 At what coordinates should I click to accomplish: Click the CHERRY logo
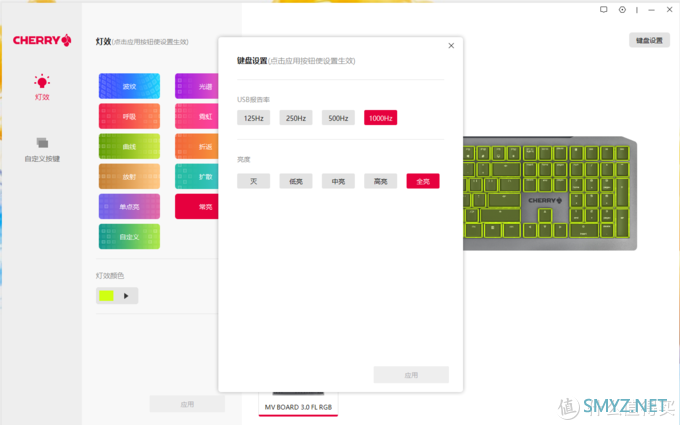click(x=42, y=40)
